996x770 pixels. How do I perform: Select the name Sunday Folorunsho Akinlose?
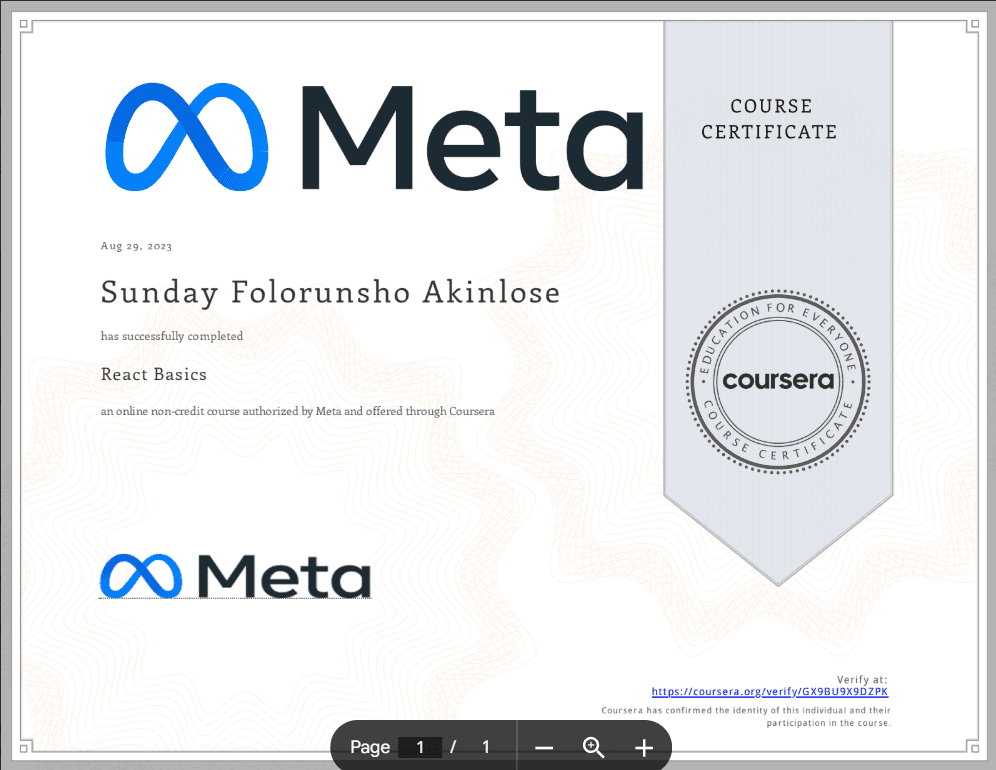coord(330,293)
